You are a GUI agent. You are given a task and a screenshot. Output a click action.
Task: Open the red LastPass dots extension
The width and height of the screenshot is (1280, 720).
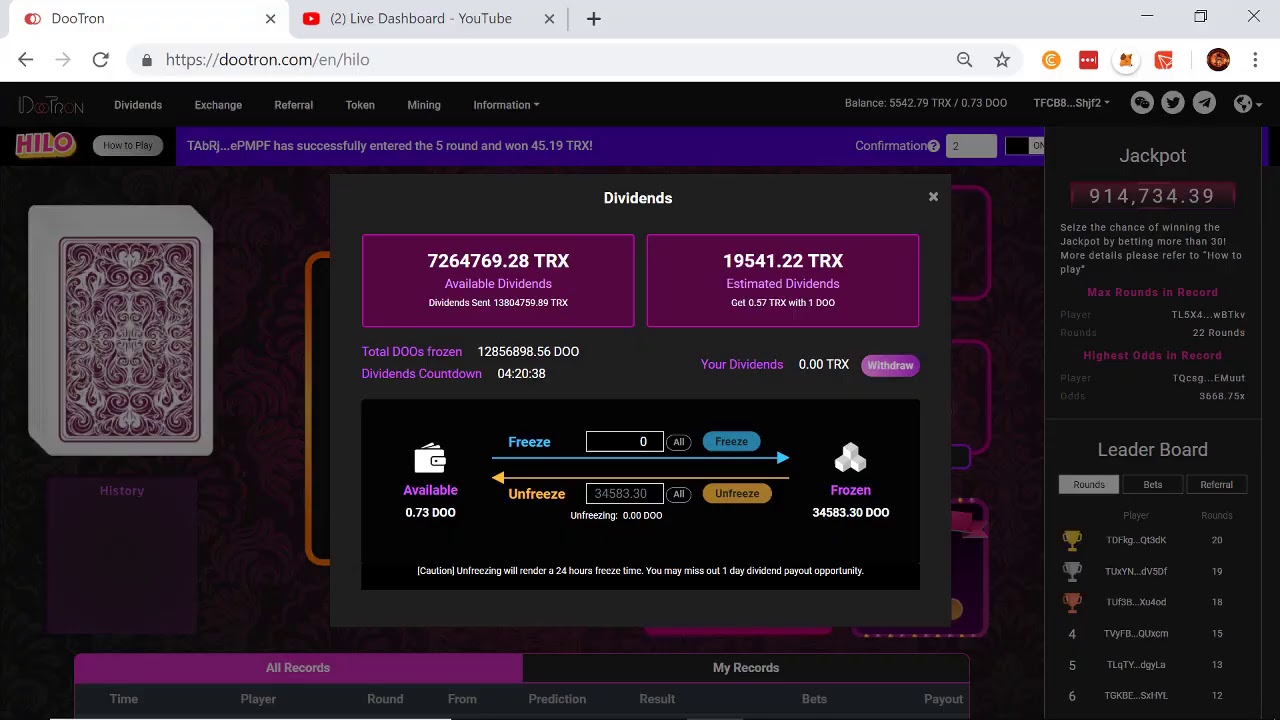coord(1088,60)
